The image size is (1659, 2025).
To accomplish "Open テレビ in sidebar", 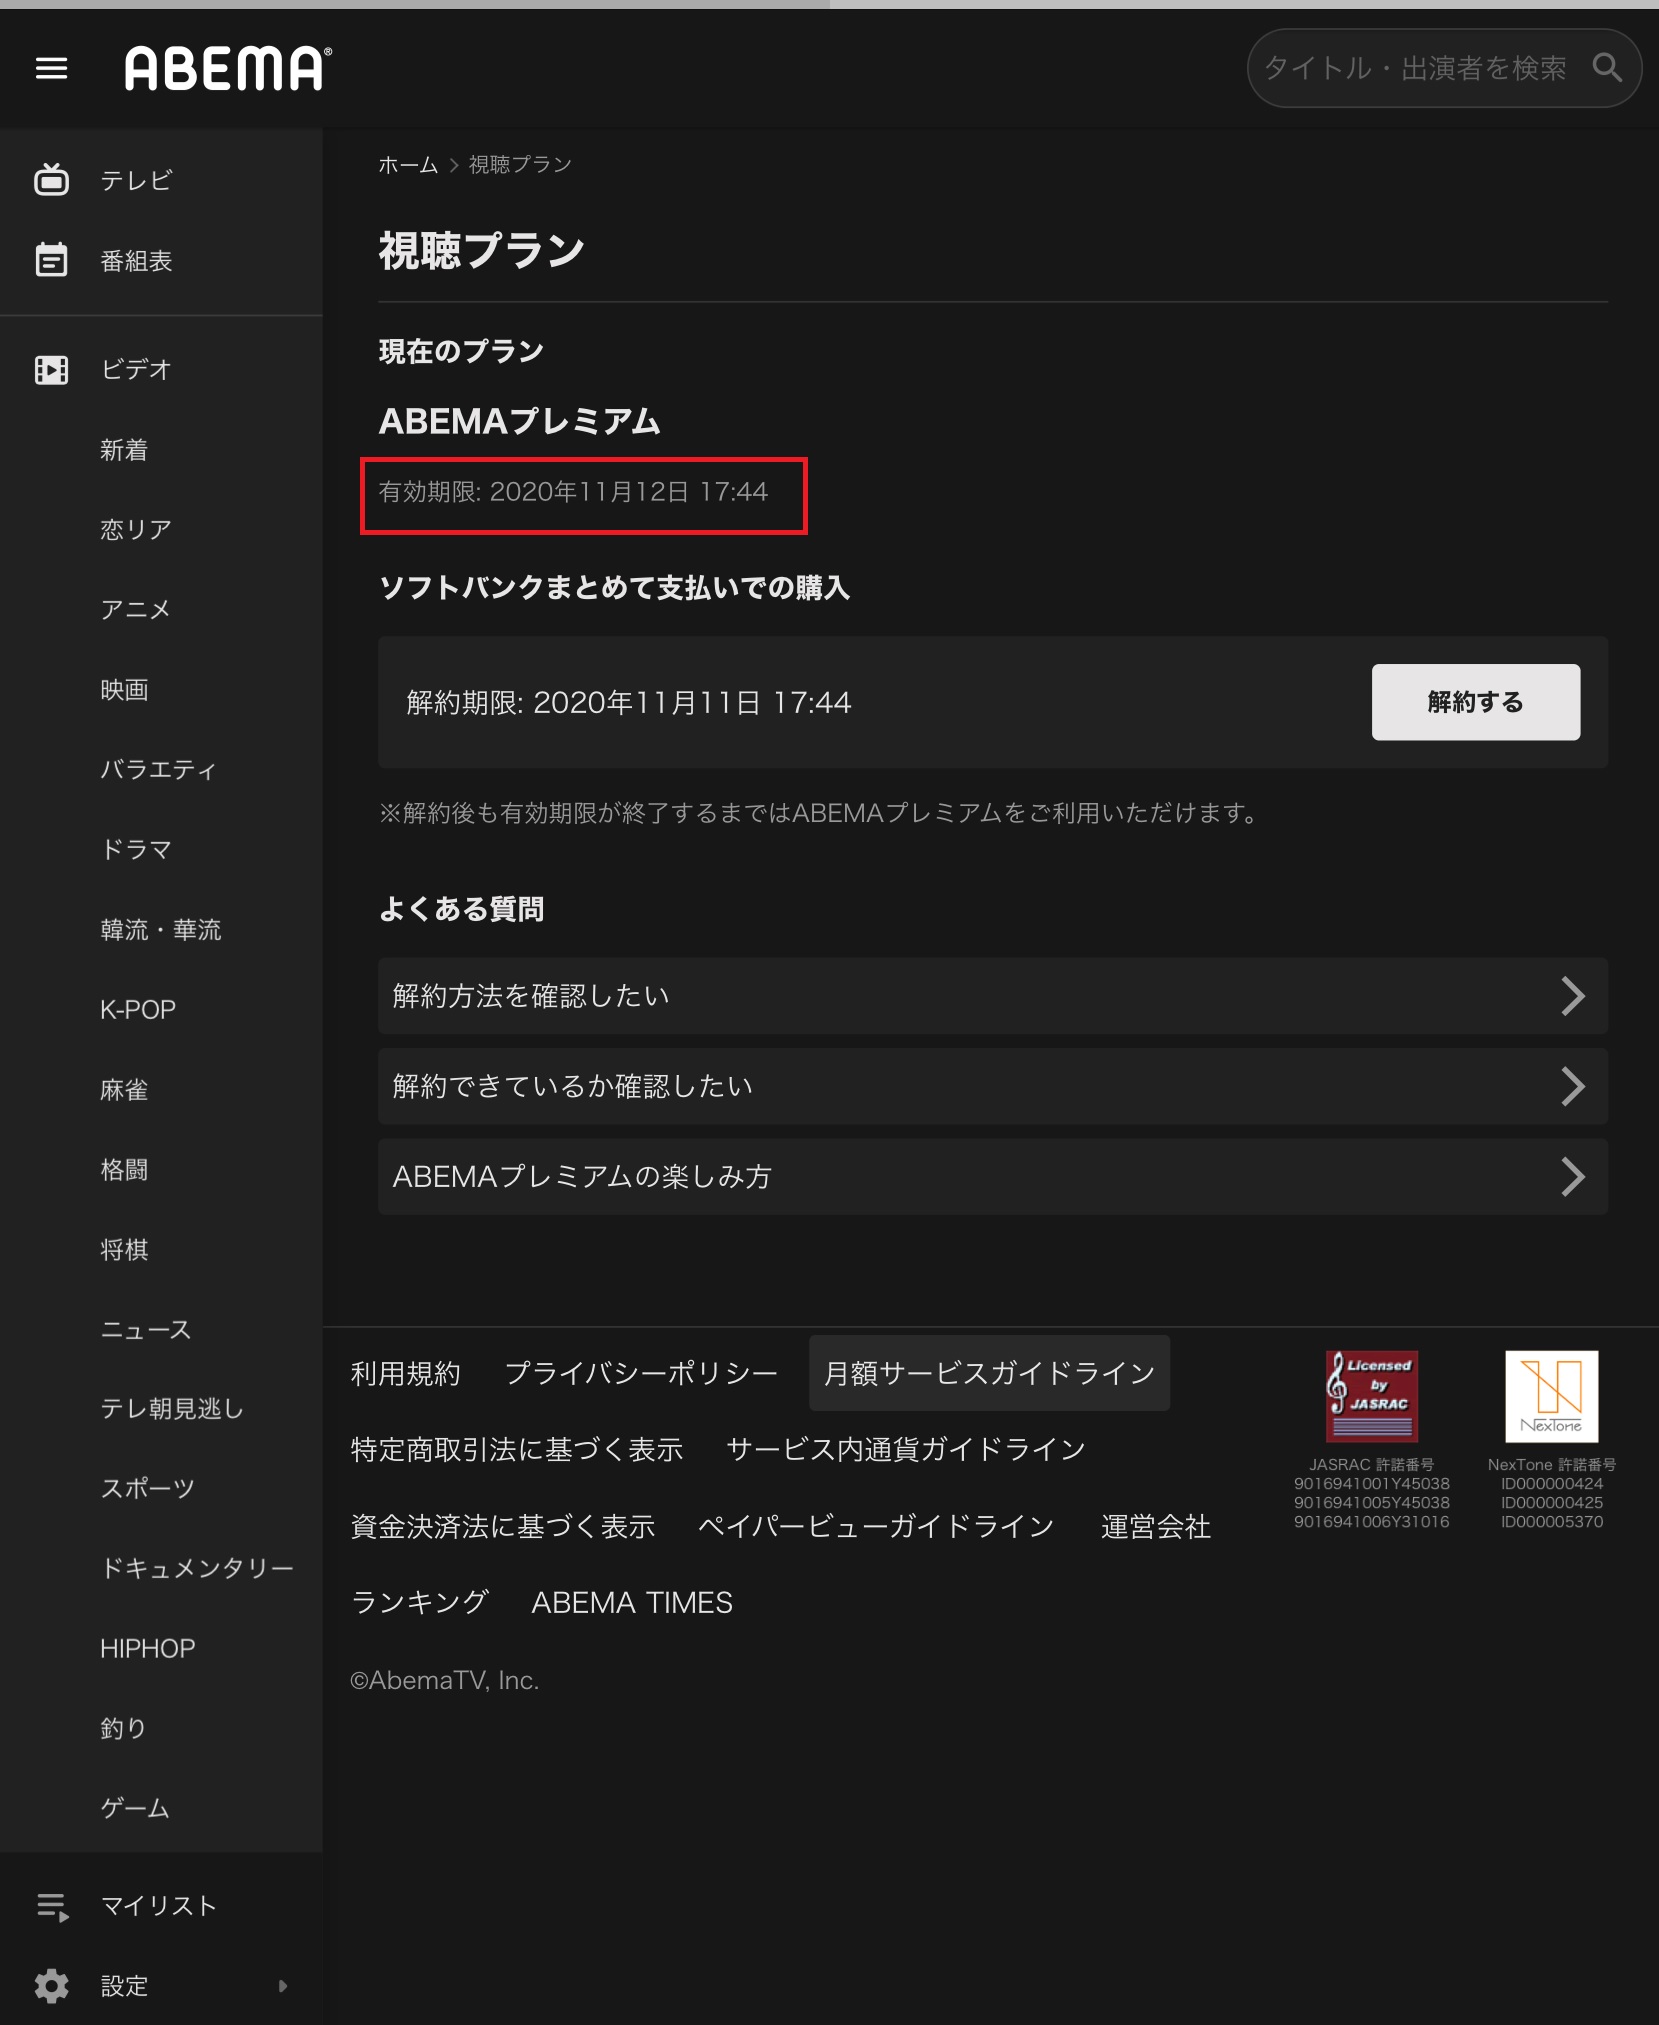I will 137,180.
